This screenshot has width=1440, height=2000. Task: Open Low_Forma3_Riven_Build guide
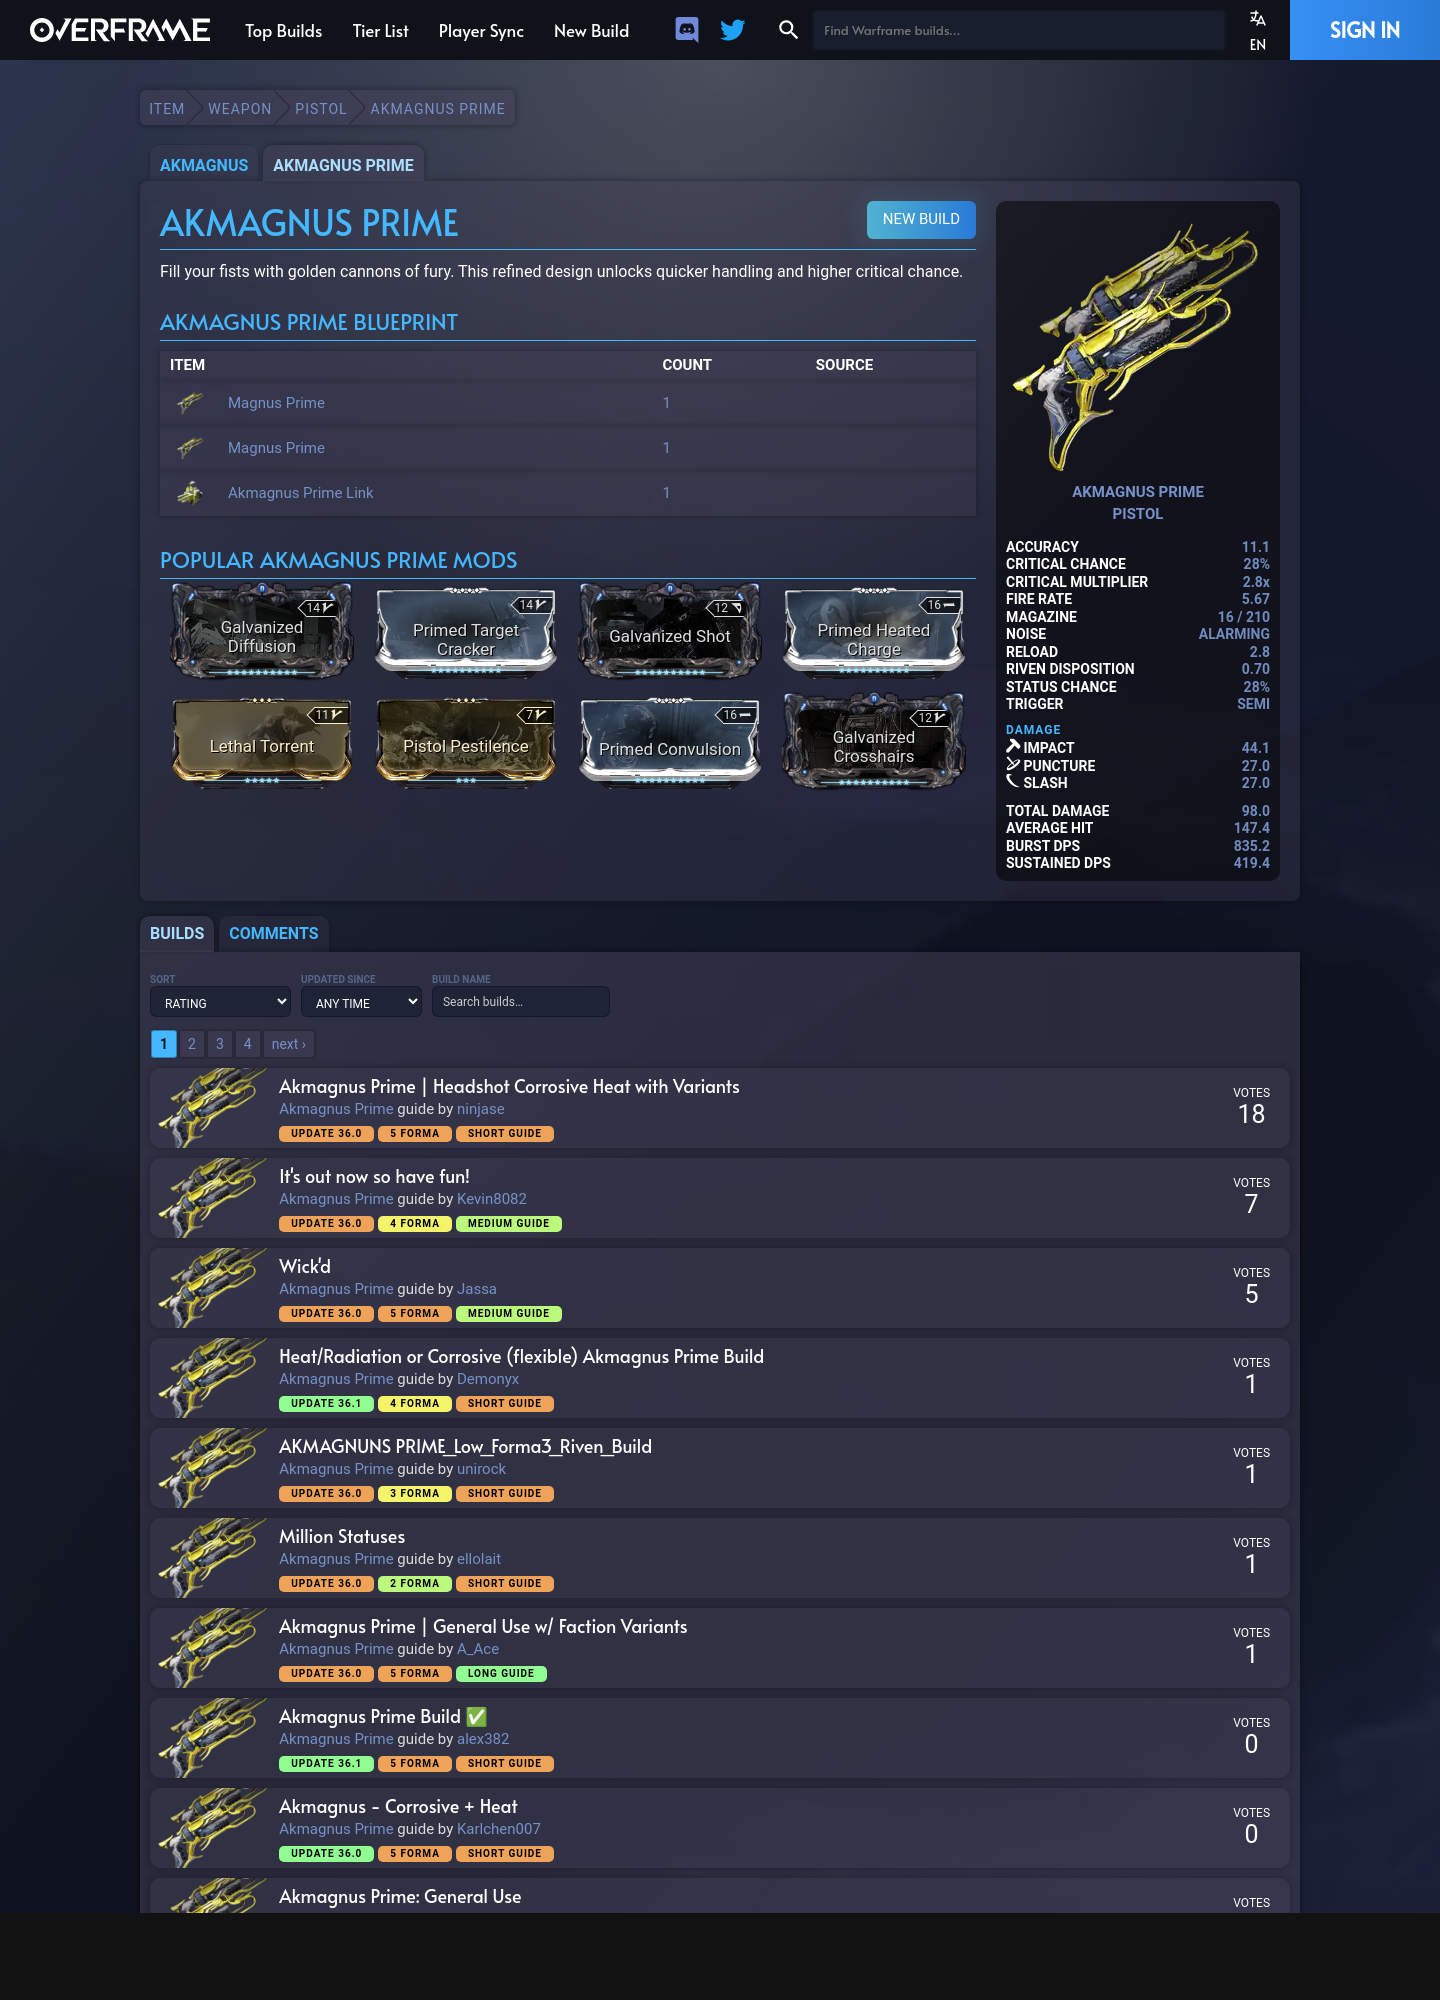pos(465,1447)
